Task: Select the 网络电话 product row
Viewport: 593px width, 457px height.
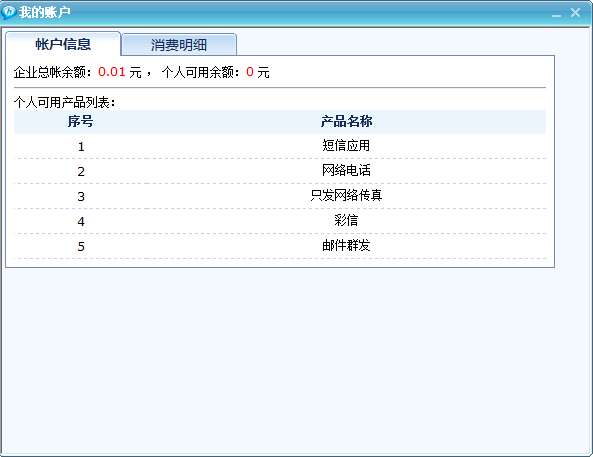Action: (x=280, y=171)
